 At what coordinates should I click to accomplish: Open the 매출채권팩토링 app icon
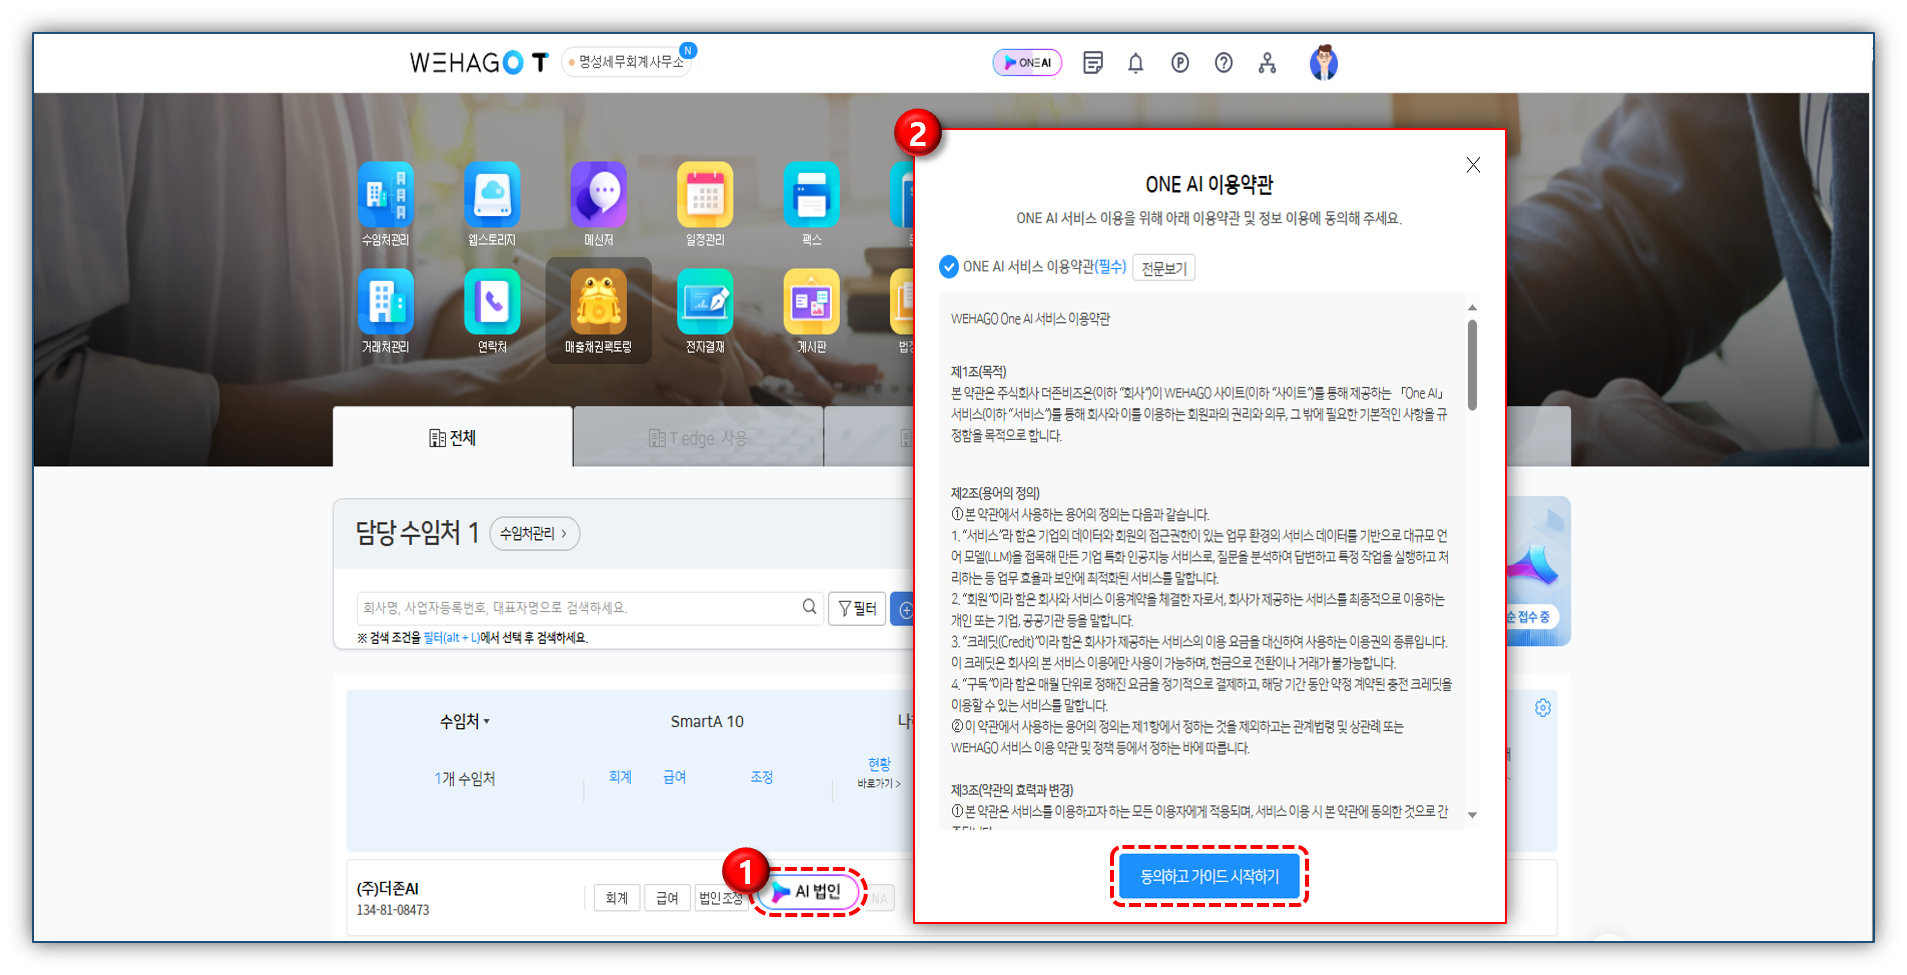pos(598,303)
